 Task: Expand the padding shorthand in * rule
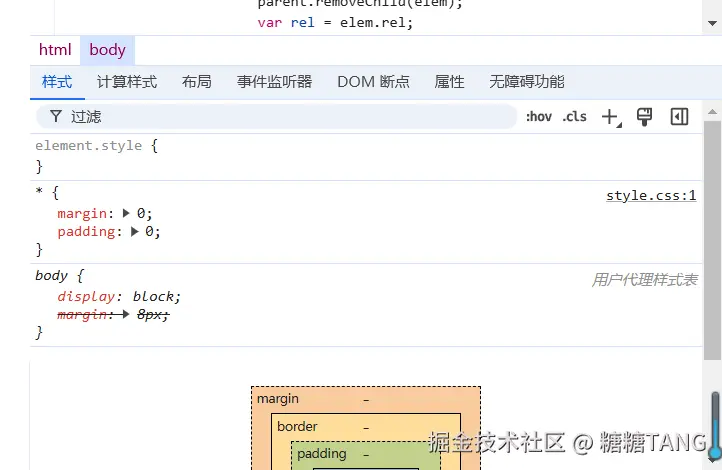[134, 232]
